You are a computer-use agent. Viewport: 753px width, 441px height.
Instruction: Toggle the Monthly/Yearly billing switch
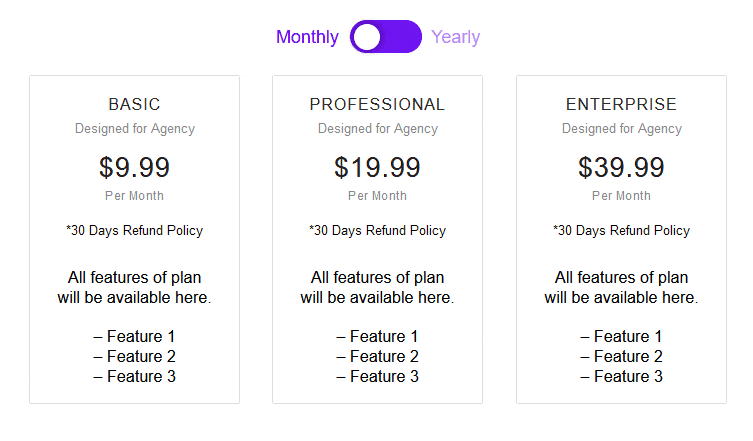[385, 37]
